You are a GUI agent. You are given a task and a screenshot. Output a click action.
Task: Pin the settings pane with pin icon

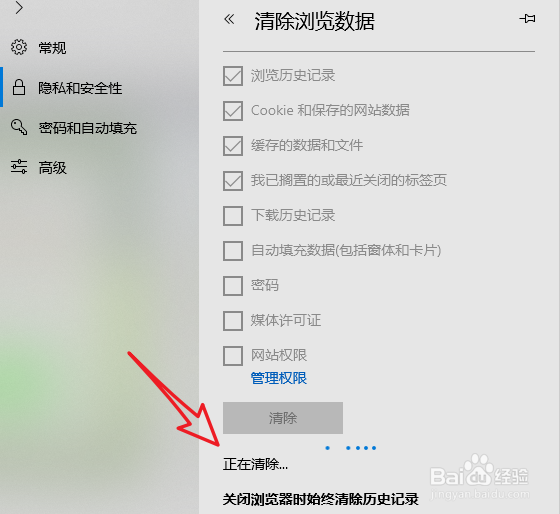528,19
